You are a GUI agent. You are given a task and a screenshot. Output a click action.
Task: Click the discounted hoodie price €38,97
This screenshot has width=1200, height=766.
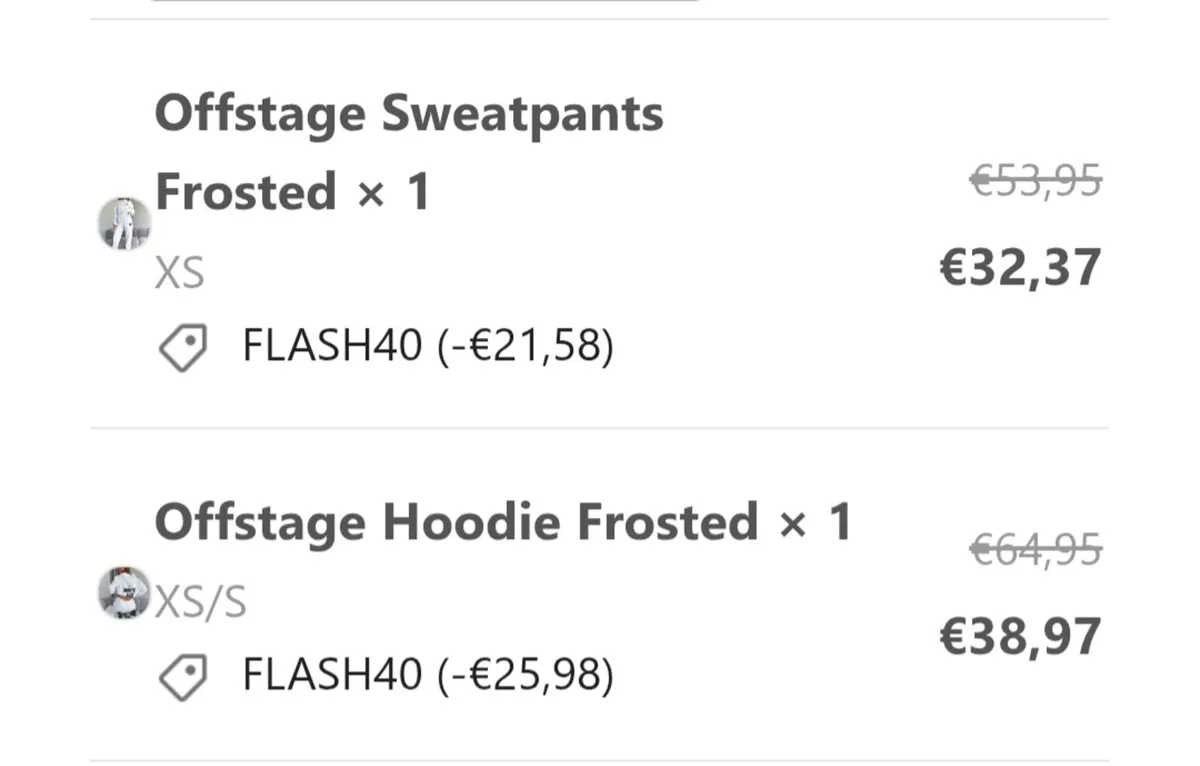coord(1020,635)
